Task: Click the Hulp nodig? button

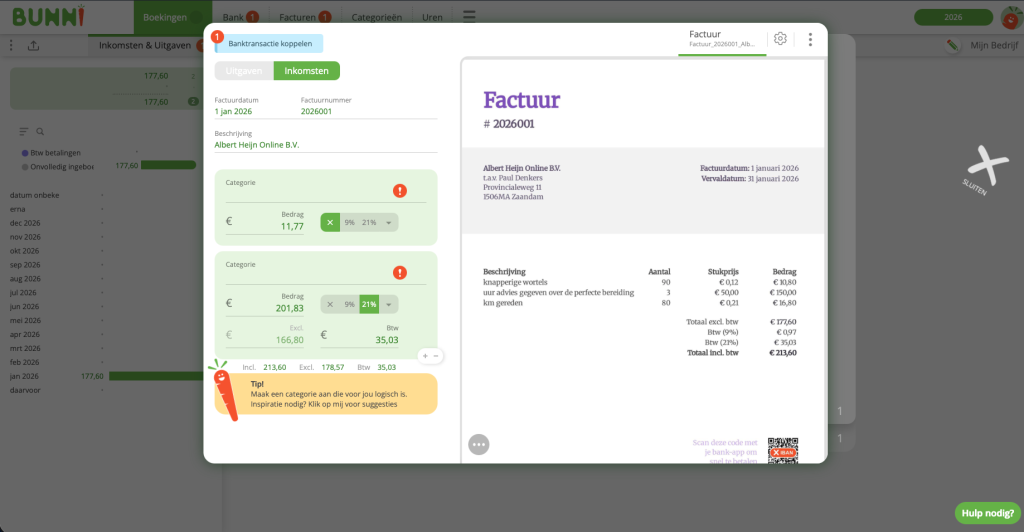Action: [x=987, y=513]
